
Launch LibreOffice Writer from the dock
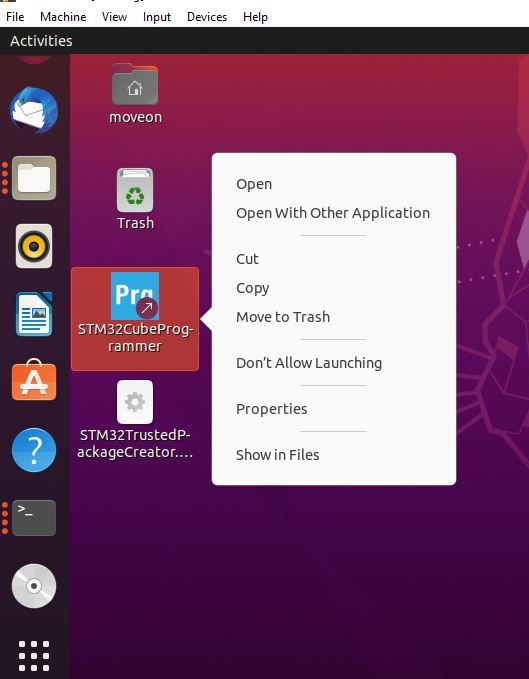click(x=34, y=314)
